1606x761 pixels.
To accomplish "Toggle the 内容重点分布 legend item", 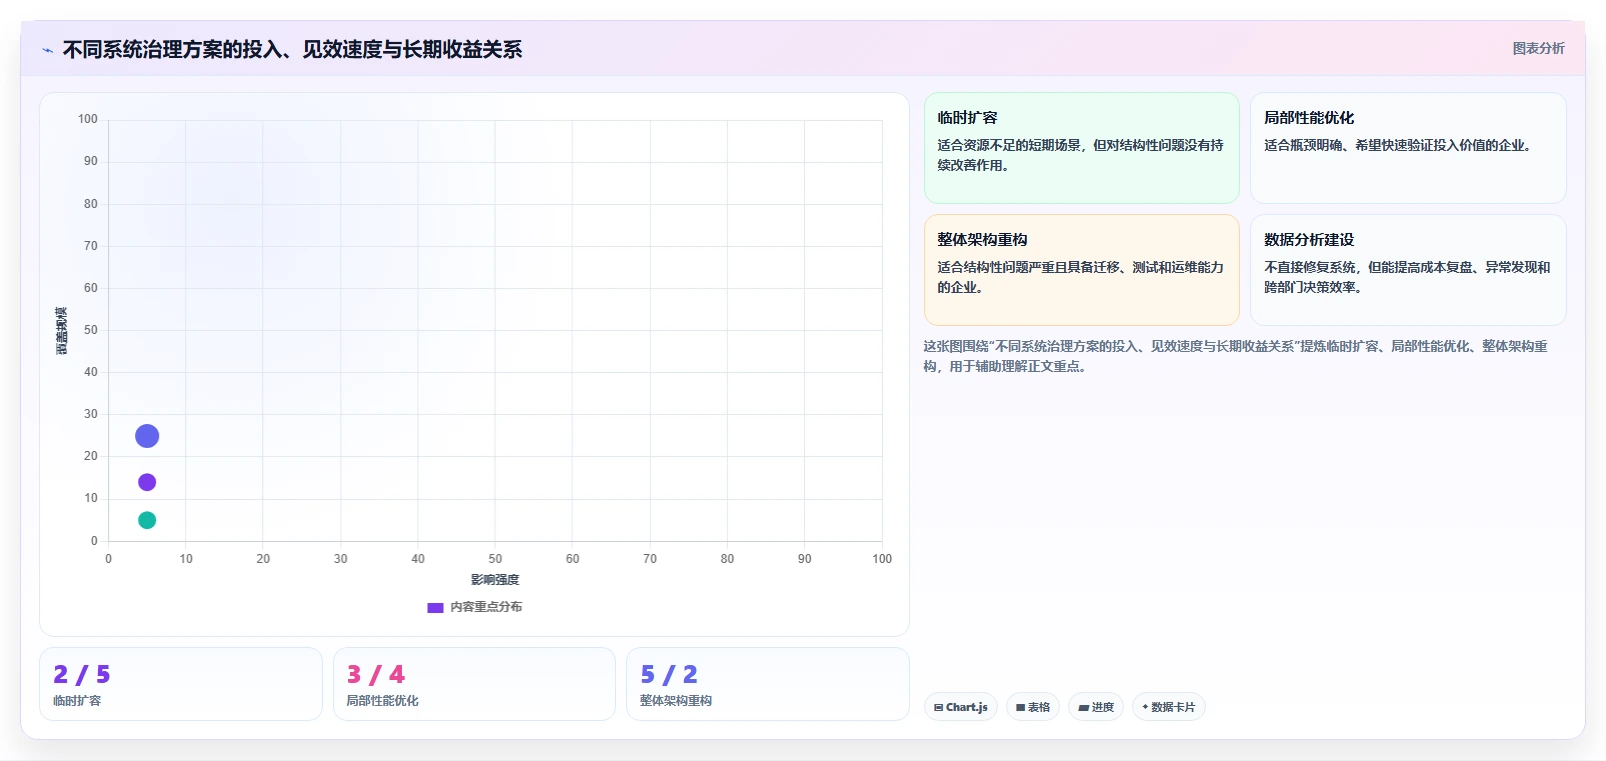I will click(x=474, y=607).
